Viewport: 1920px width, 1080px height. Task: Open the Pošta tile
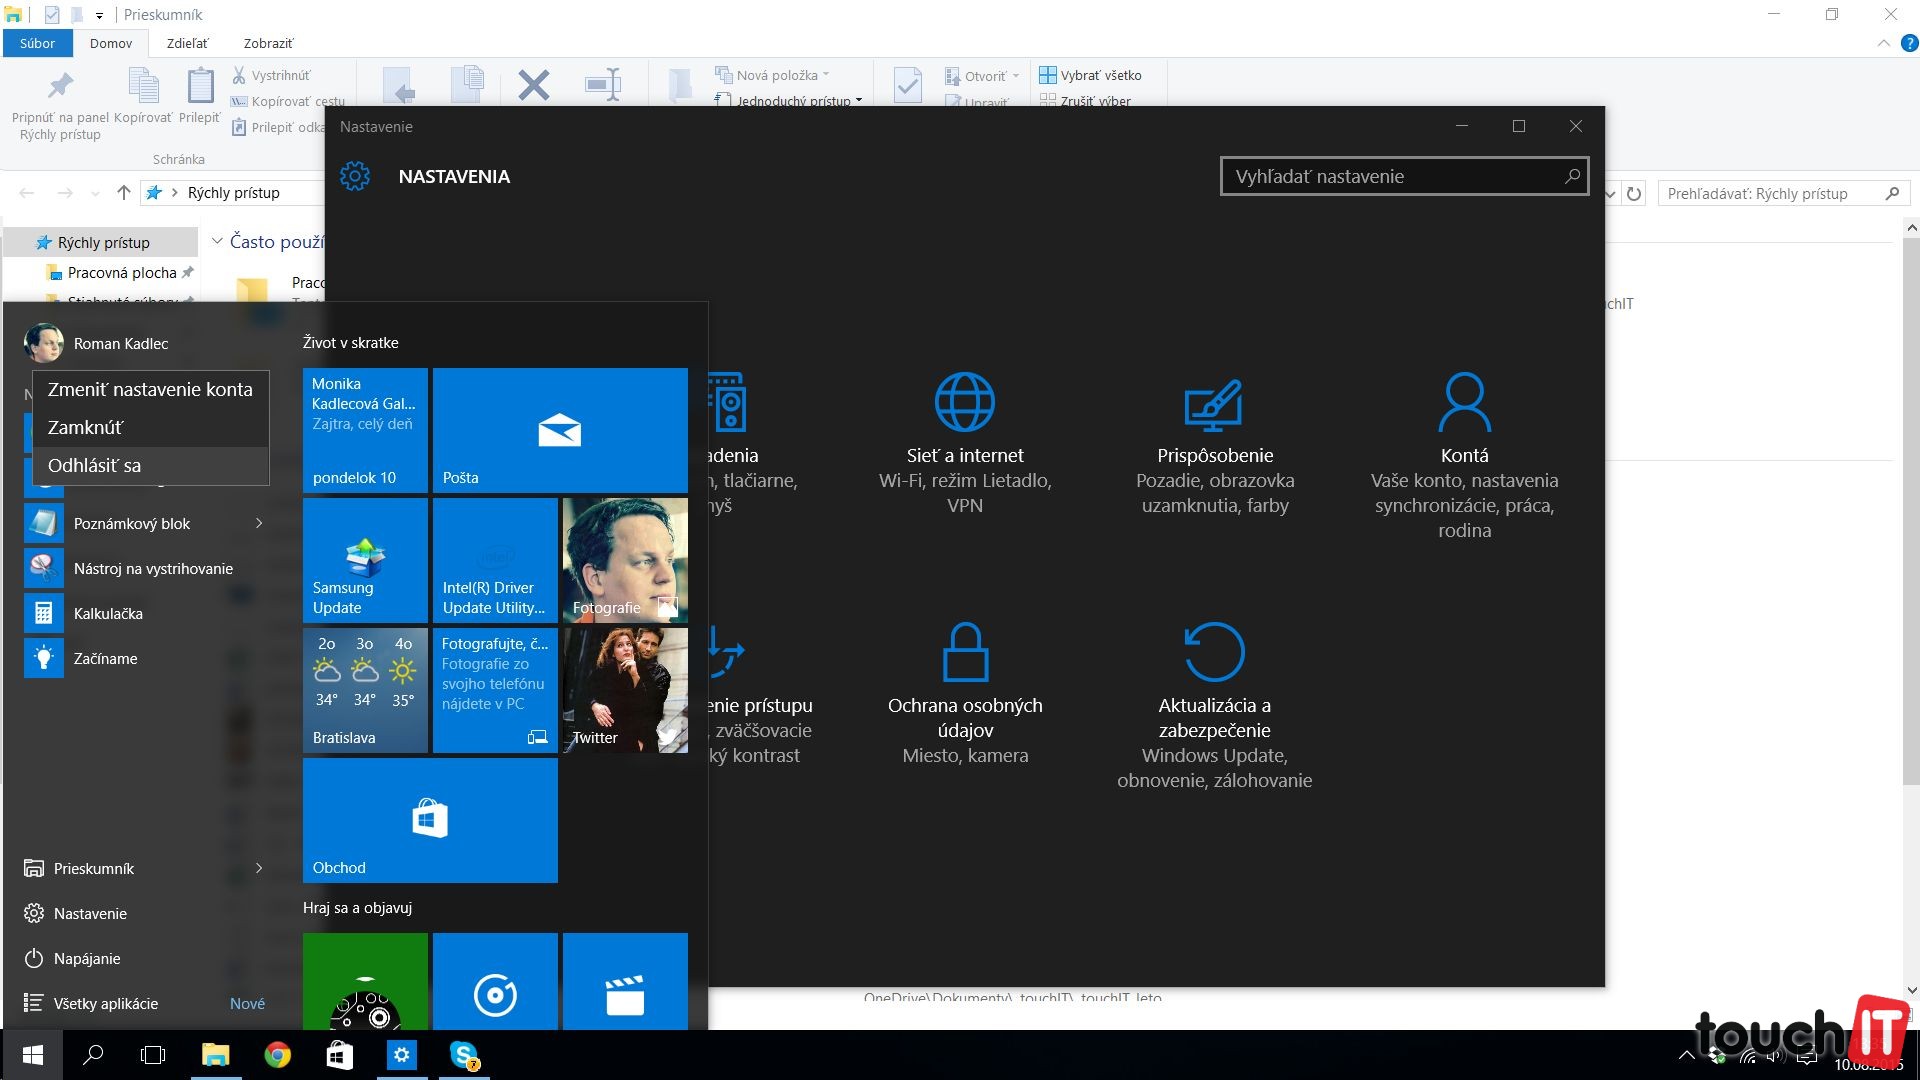click(560, 430)
